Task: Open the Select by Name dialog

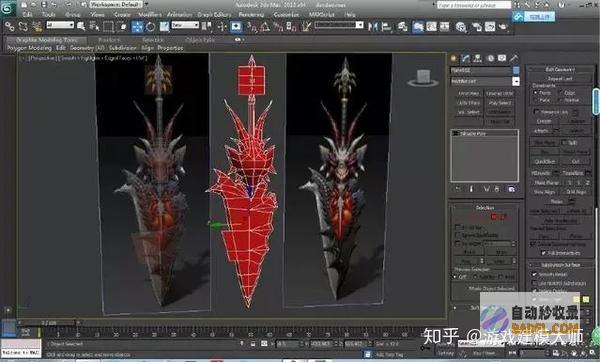Action: 94,26
